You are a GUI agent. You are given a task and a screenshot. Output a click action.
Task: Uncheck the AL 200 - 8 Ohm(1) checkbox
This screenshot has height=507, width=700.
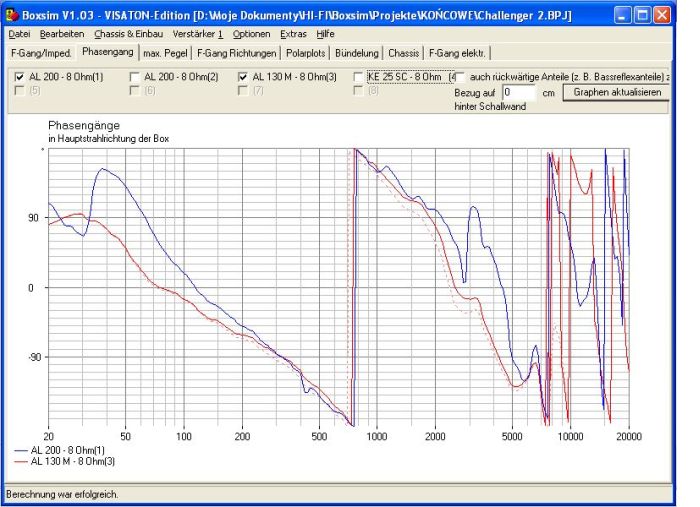(x=20, y=77)
